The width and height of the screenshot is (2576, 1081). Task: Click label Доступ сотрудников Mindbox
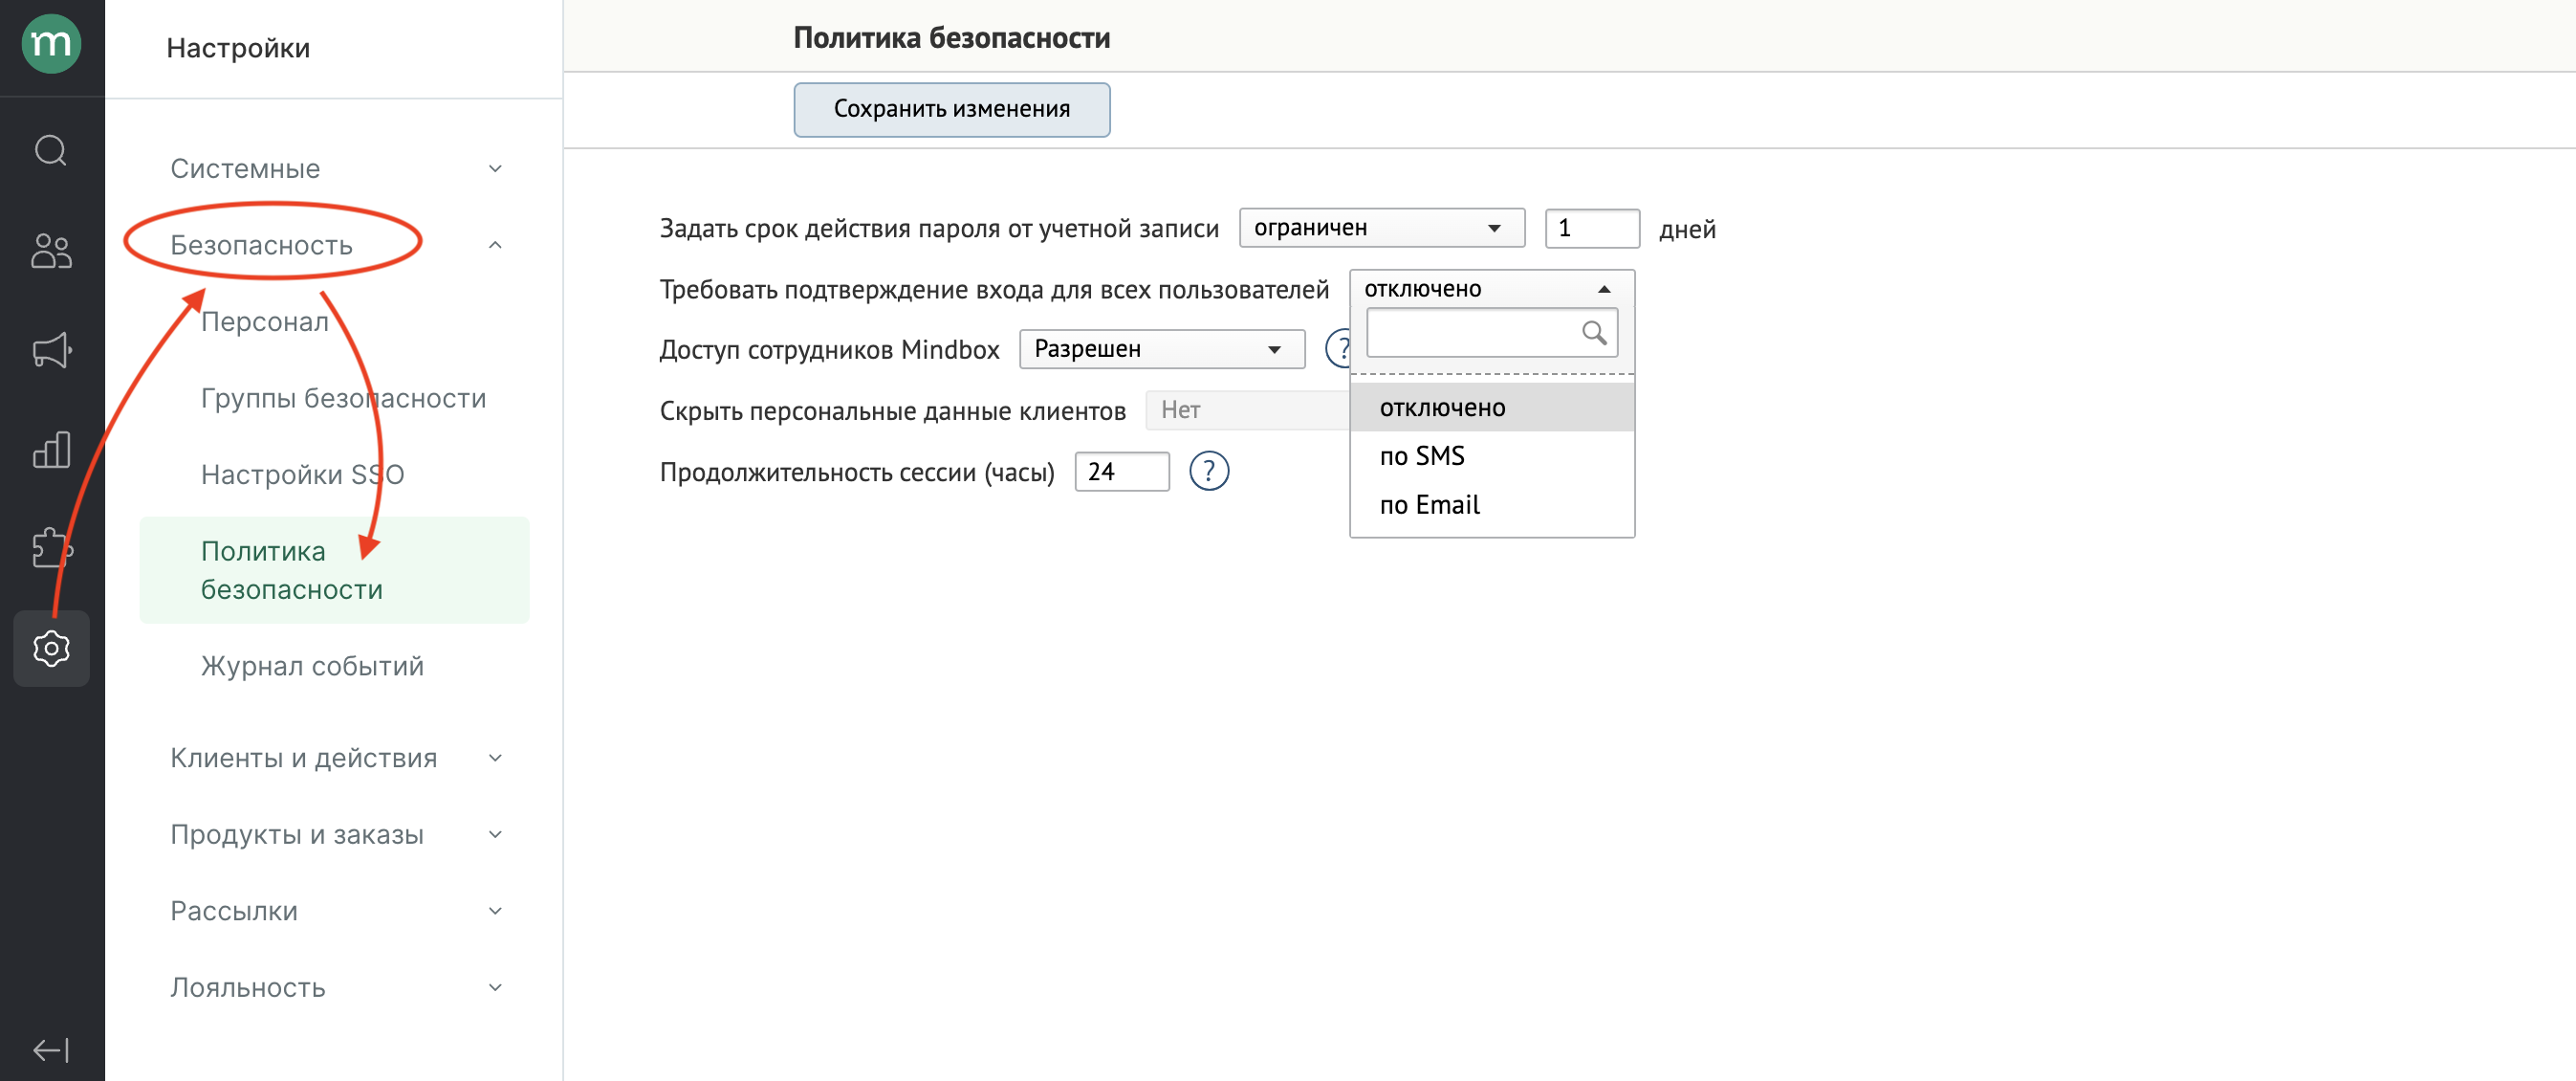829,350
